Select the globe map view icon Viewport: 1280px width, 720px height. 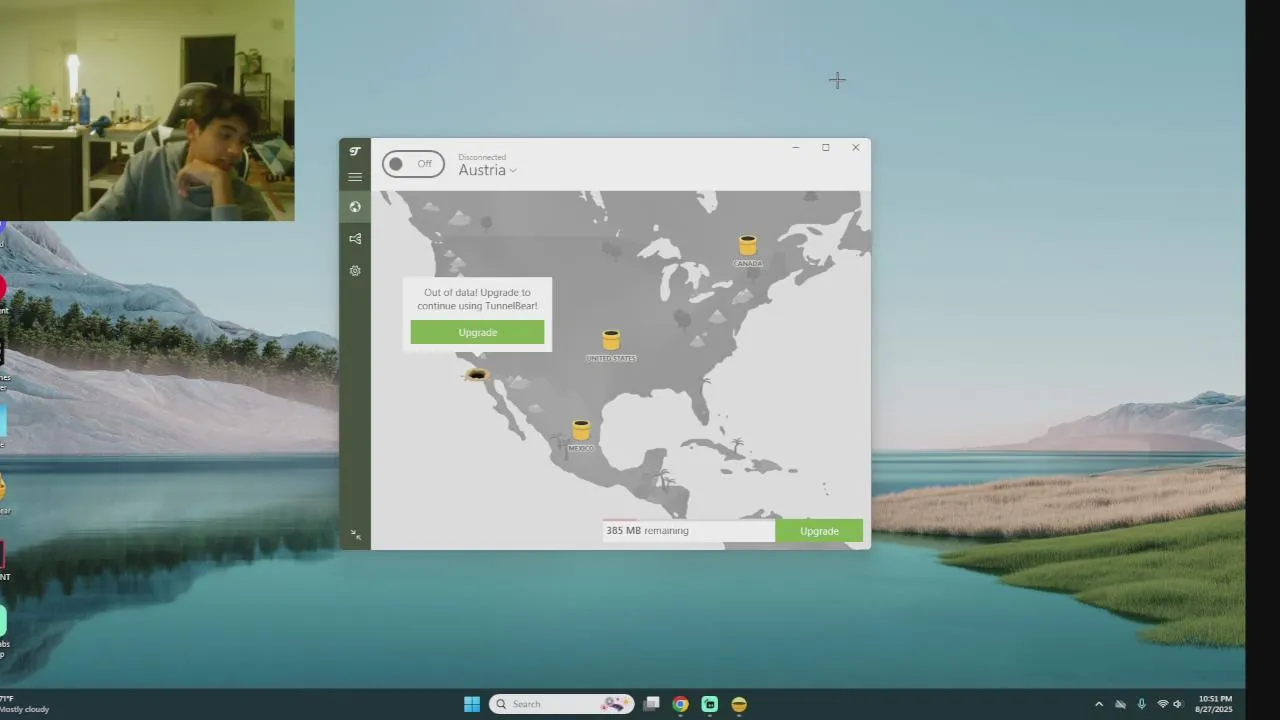click(x=355, y=207)
